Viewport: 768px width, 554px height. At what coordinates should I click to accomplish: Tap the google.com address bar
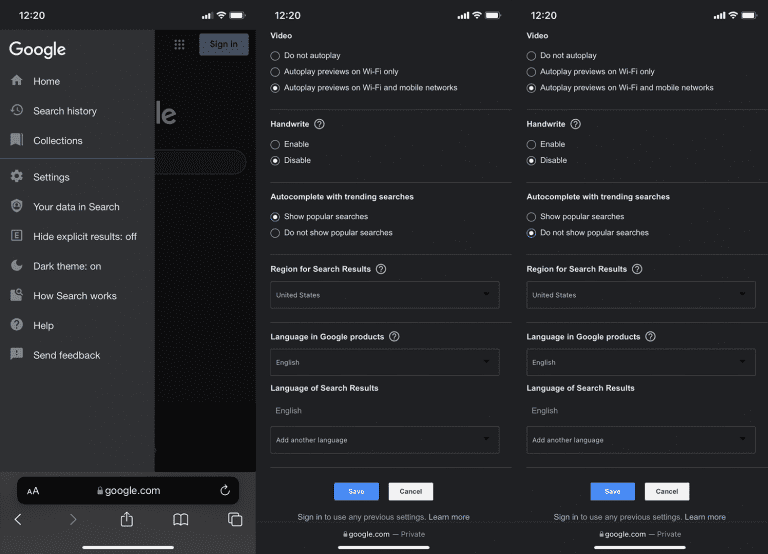coord(128,490)
